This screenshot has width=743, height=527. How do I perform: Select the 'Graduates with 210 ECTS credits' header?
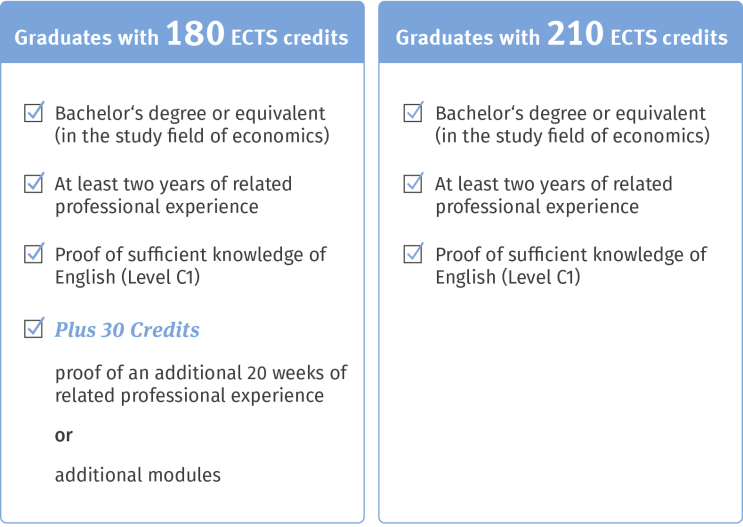click(561, 32)
